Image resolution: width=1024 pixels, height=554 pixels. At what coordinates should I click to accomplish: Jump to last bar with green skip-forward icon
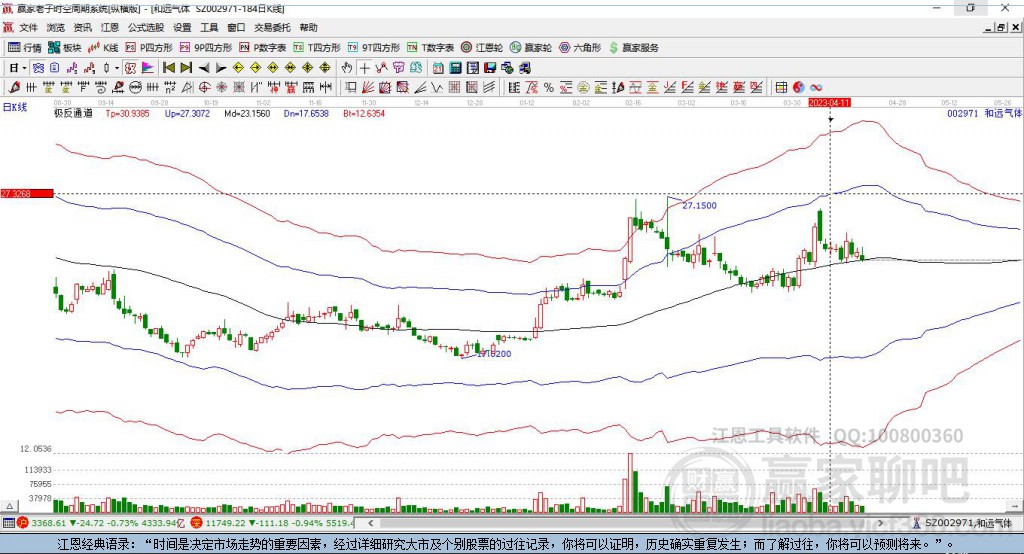pos(186,68)
